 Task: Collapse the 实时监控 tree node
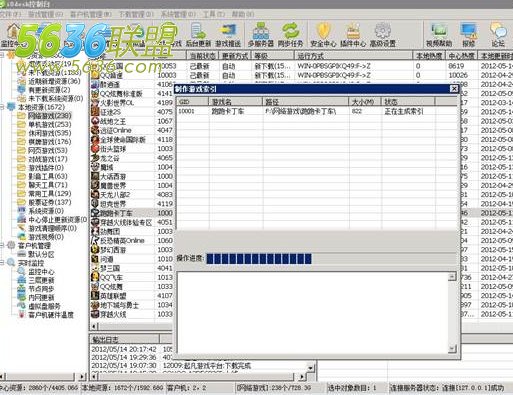[x=2, y=263]
